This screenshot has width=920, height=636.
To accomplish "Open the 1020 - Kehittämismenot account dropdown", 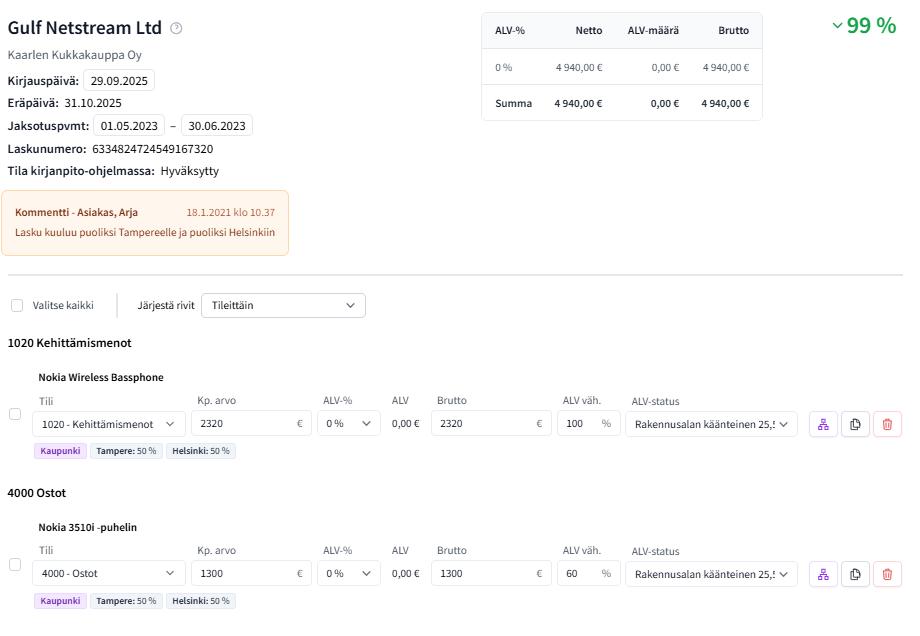I will (x=109, y=424).
